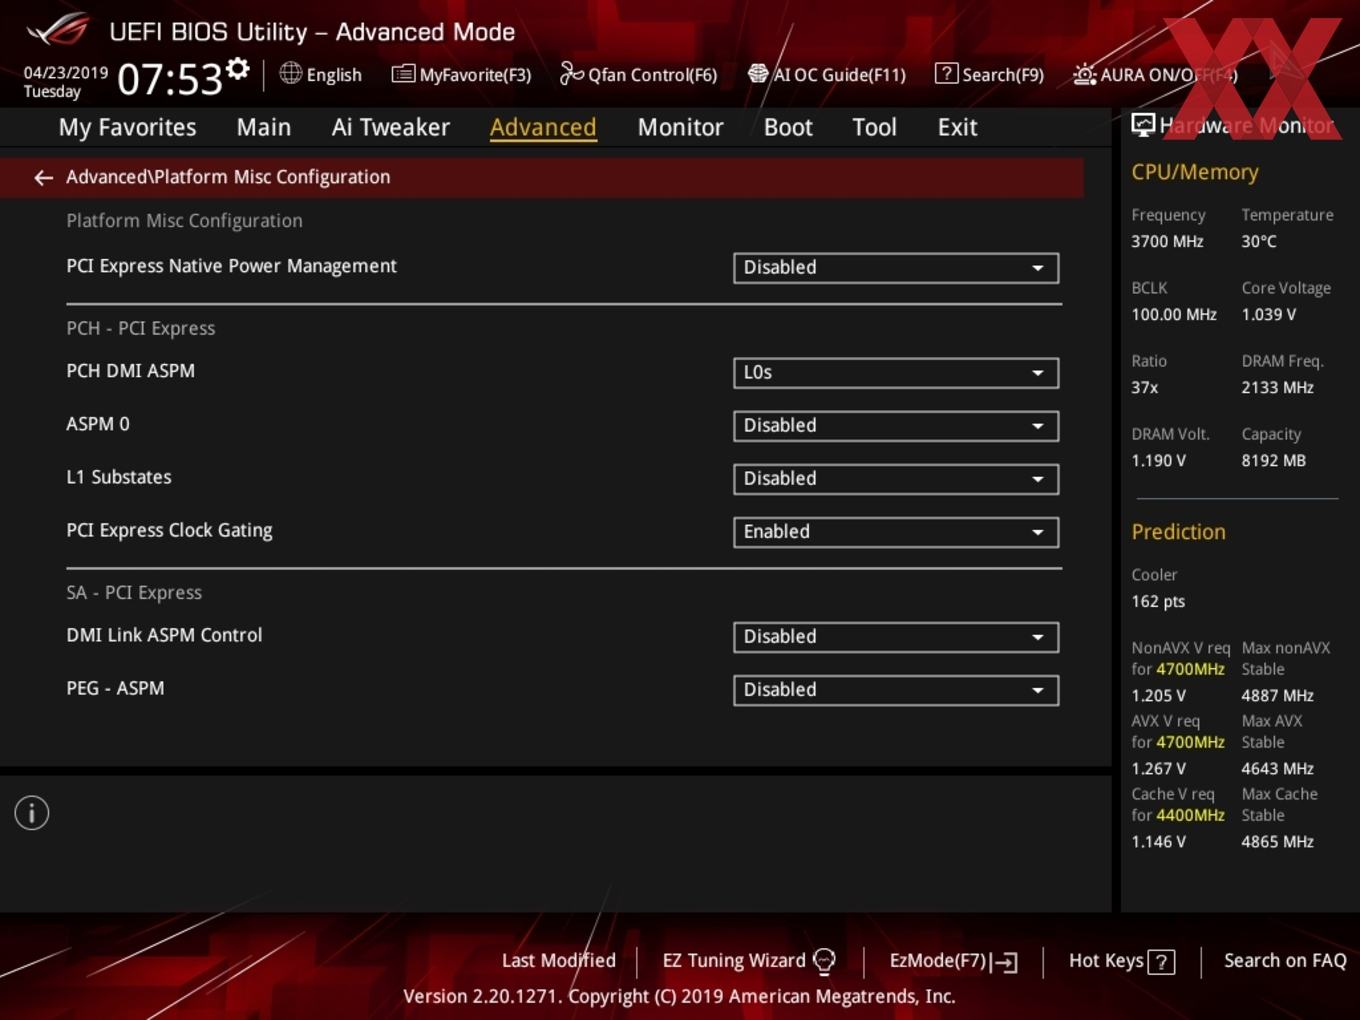Open clock settings gear icon
Viewport: 1360px width, 1020px height.
pyautogui.click(x=238, y=68)
